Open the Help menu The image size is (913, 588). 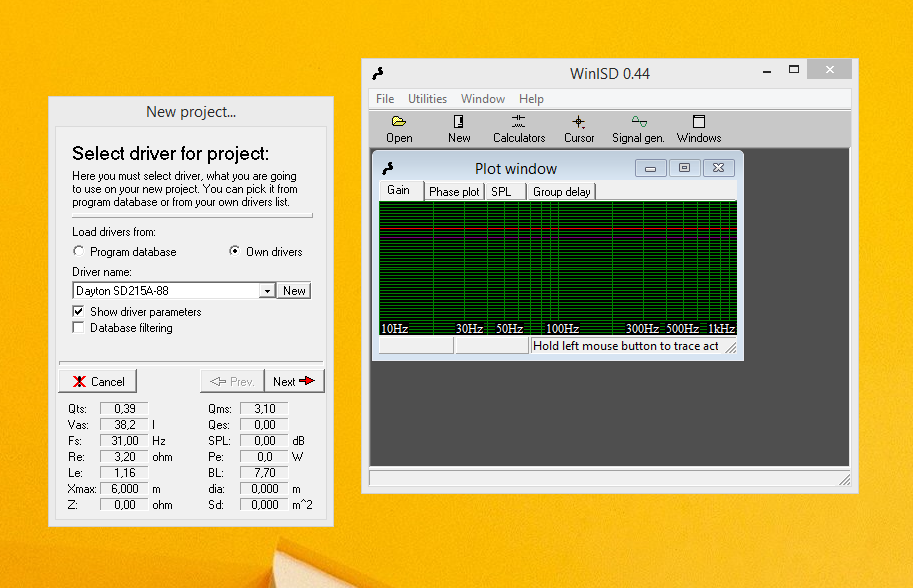coord(531,99)
